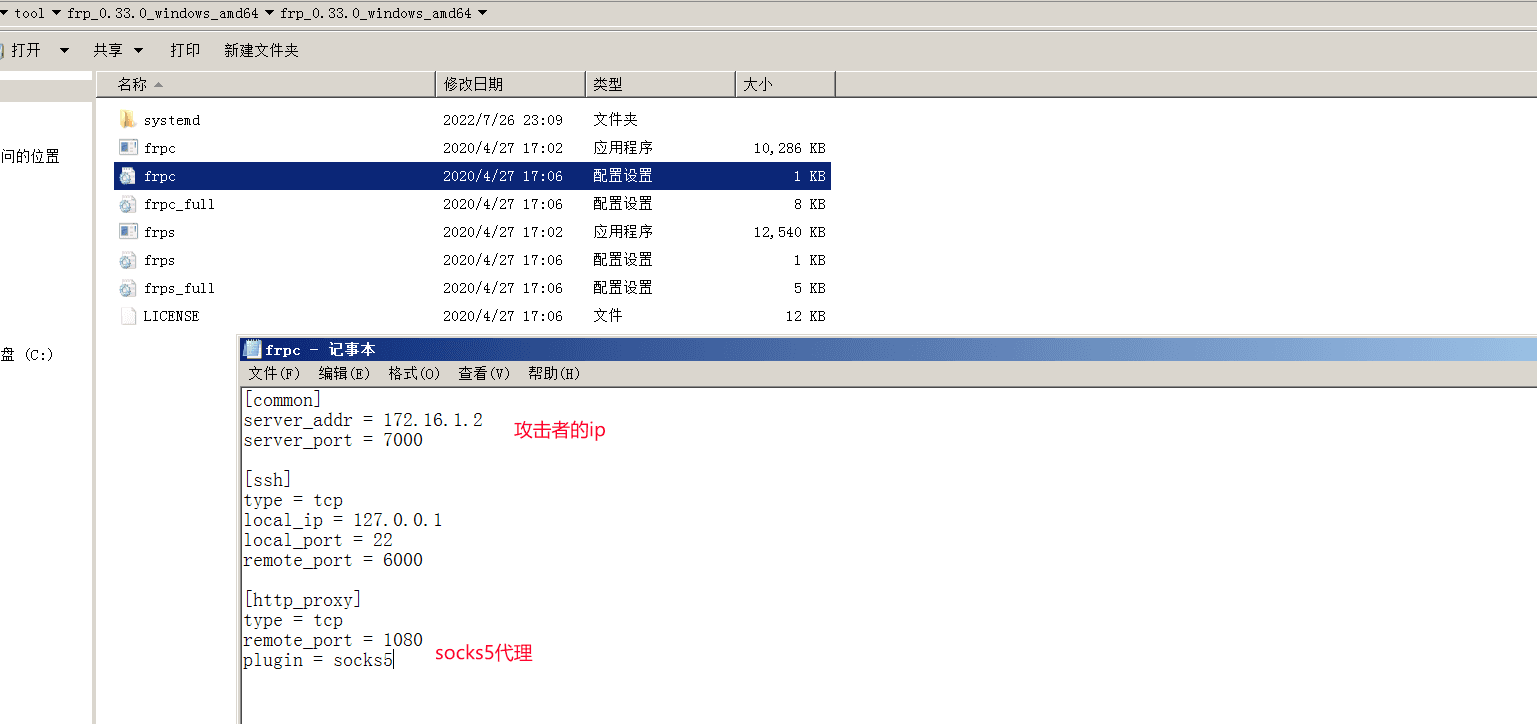Sort by the 名称 column header
Viewport: 1537px width, 724px height.
267,85
